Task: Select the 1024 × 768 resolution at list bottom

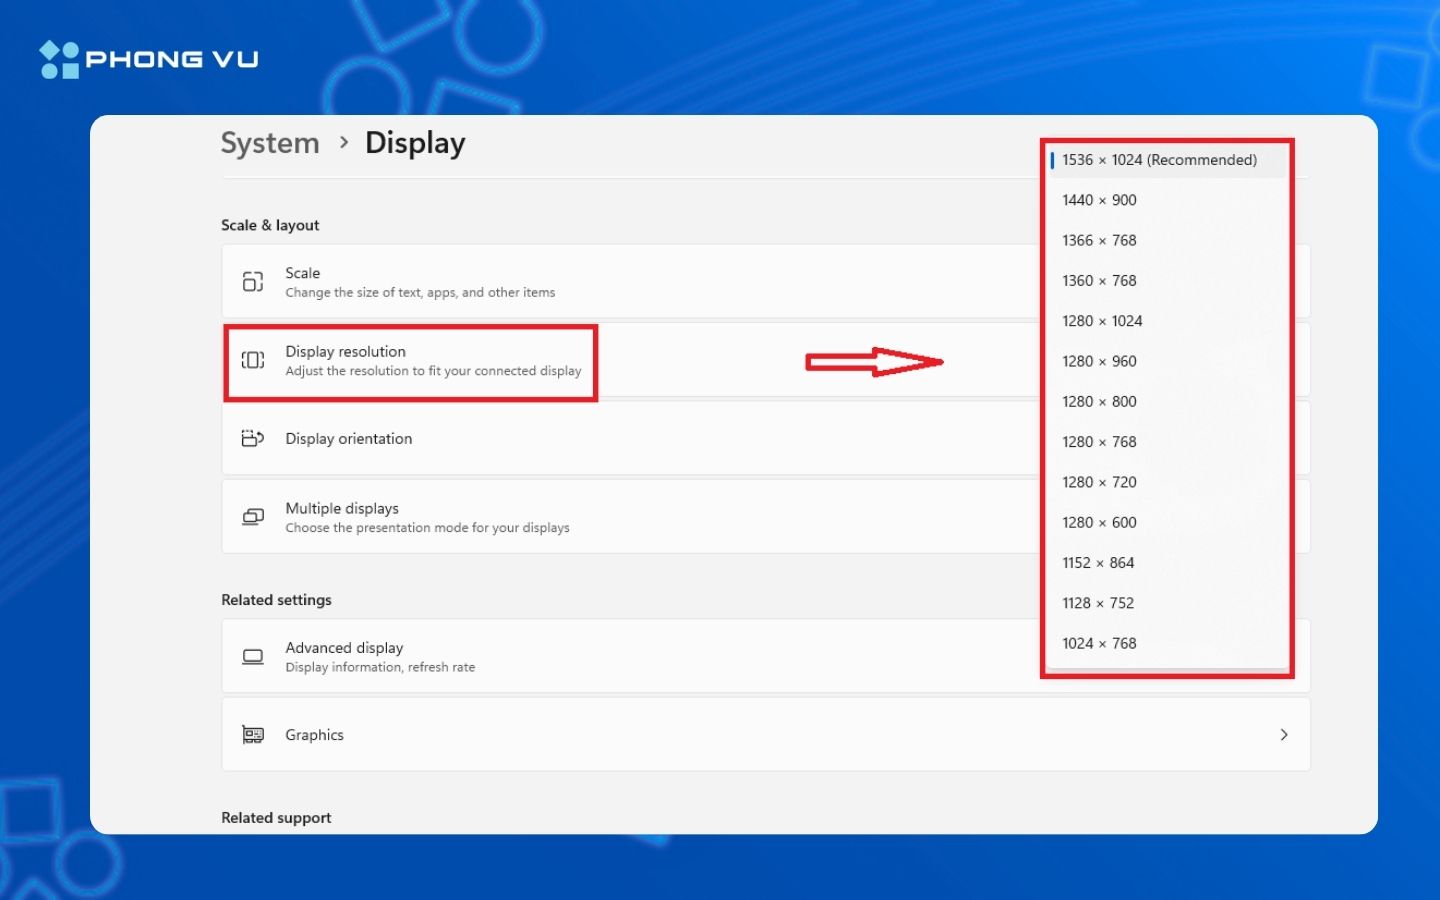Action: coord(1099,643)
